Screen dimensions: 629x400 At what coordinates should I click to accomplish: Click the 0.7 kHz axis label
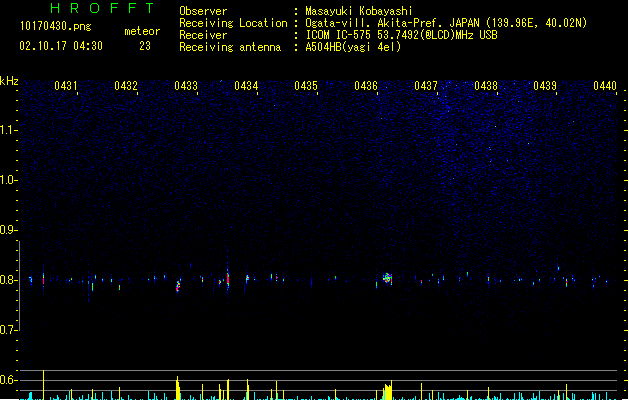click(x=8, y=330)
